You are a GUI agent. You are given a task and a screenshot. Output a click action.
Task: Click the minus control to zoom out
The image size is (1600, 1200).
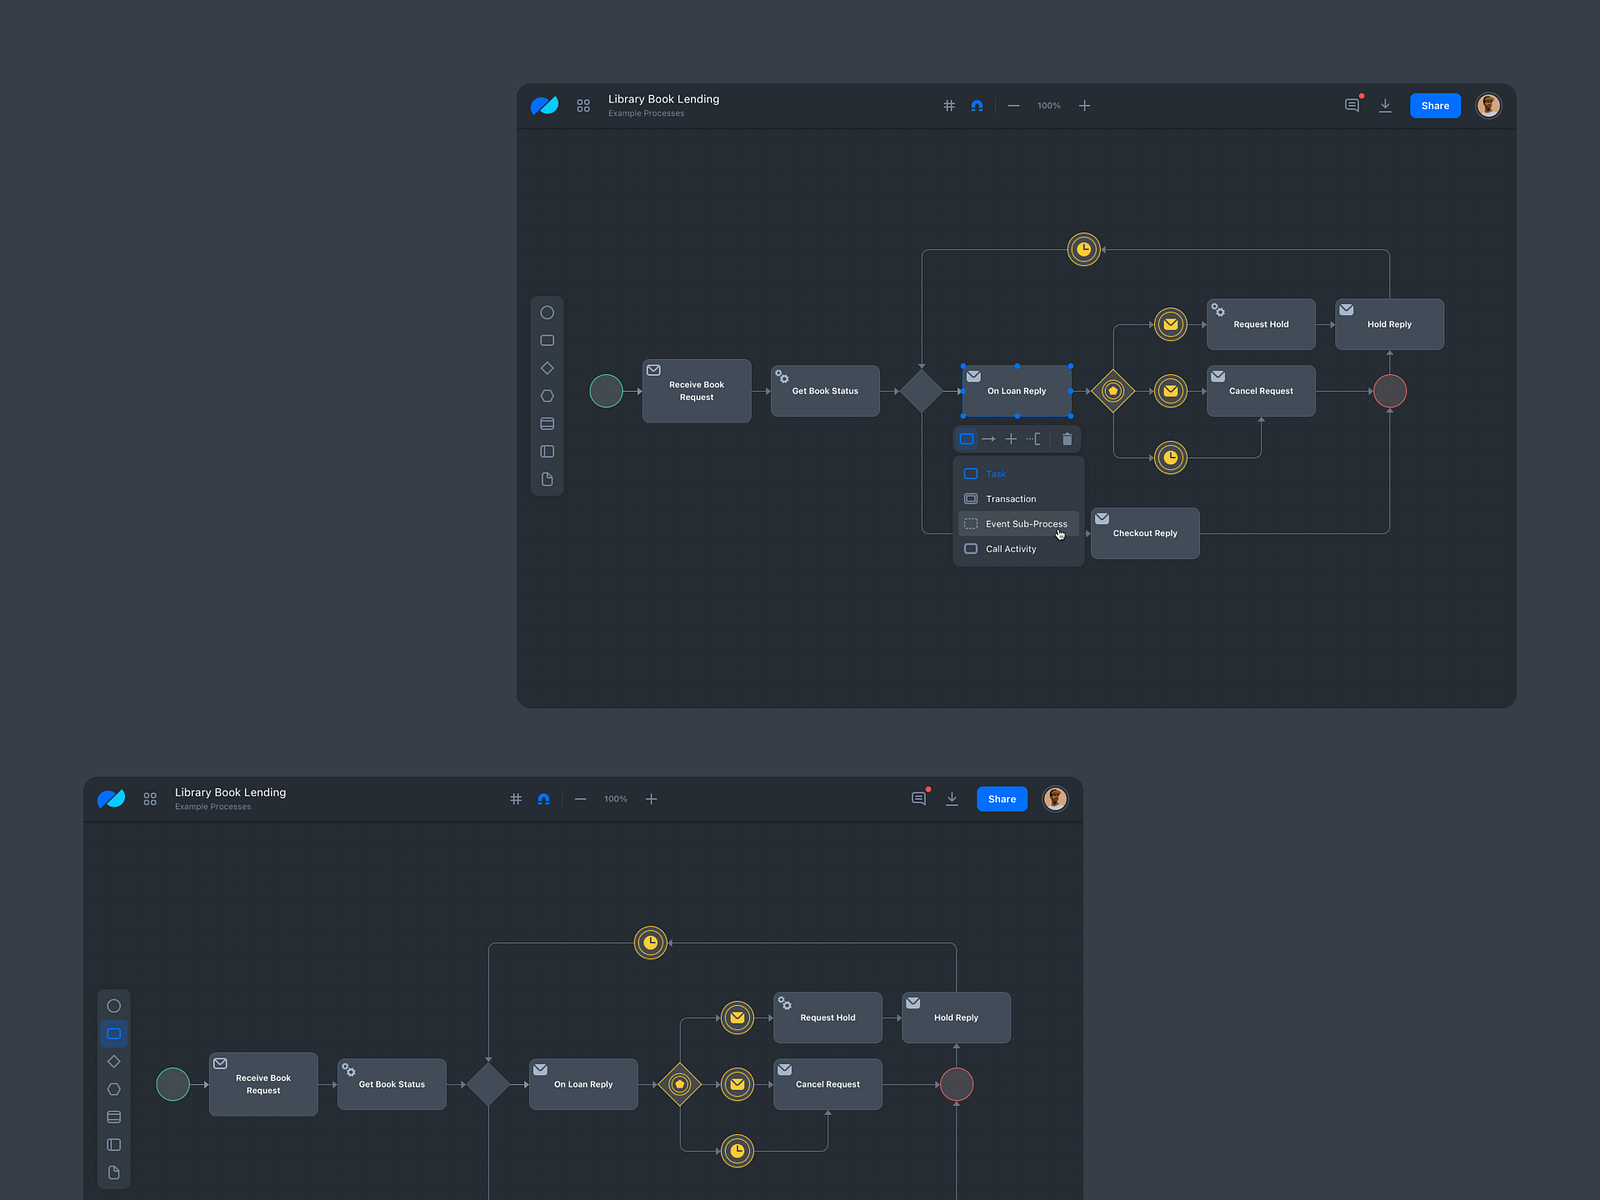(x=1013, y=105)
